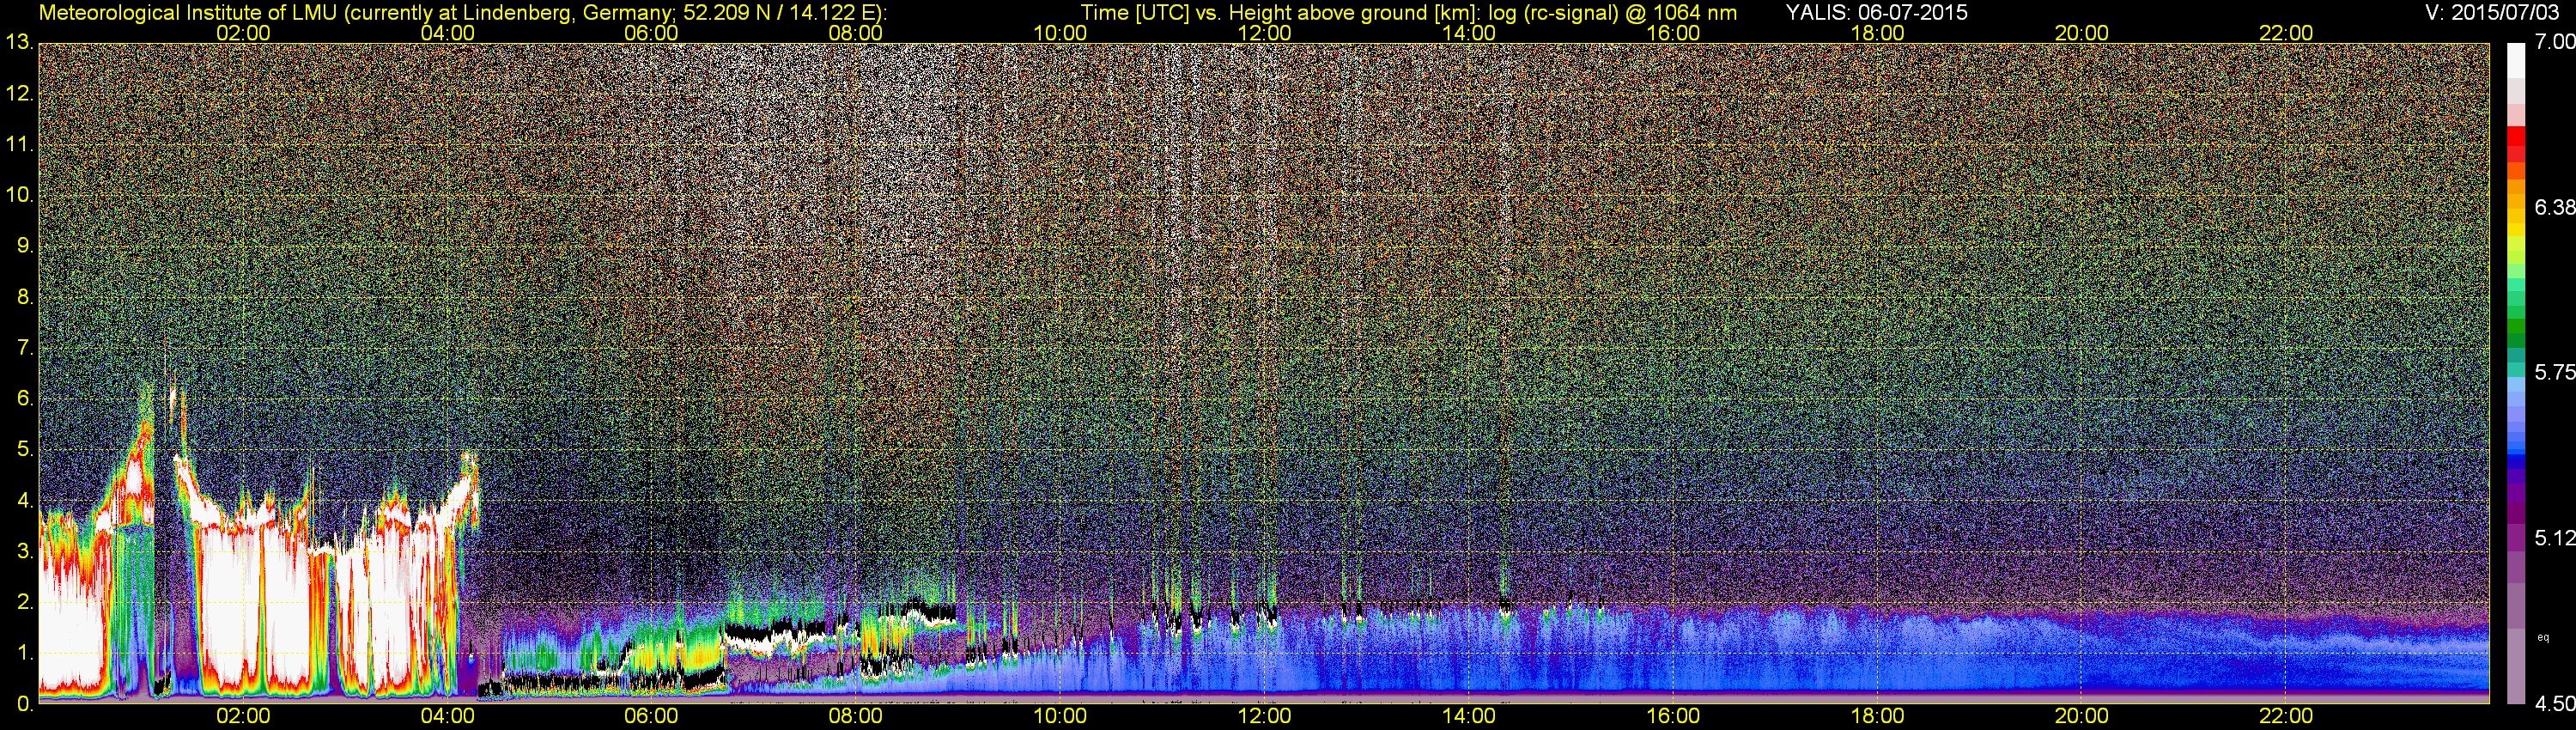Pick the 04:00 tick label on the bottom axis
The height and width of the screenshot is (730, 2576).
tap(447, 716)
